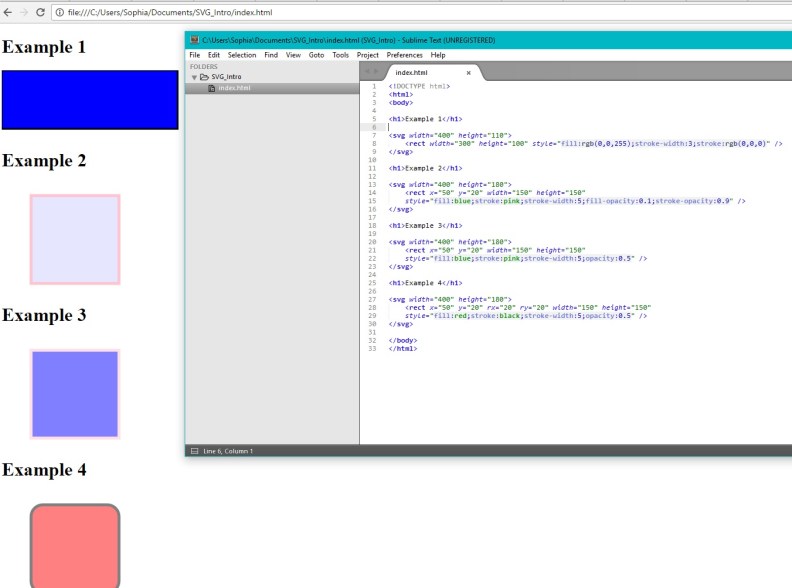The image size is (792, 588).
Task: Open the Project menu
Action: click(367, 55)
